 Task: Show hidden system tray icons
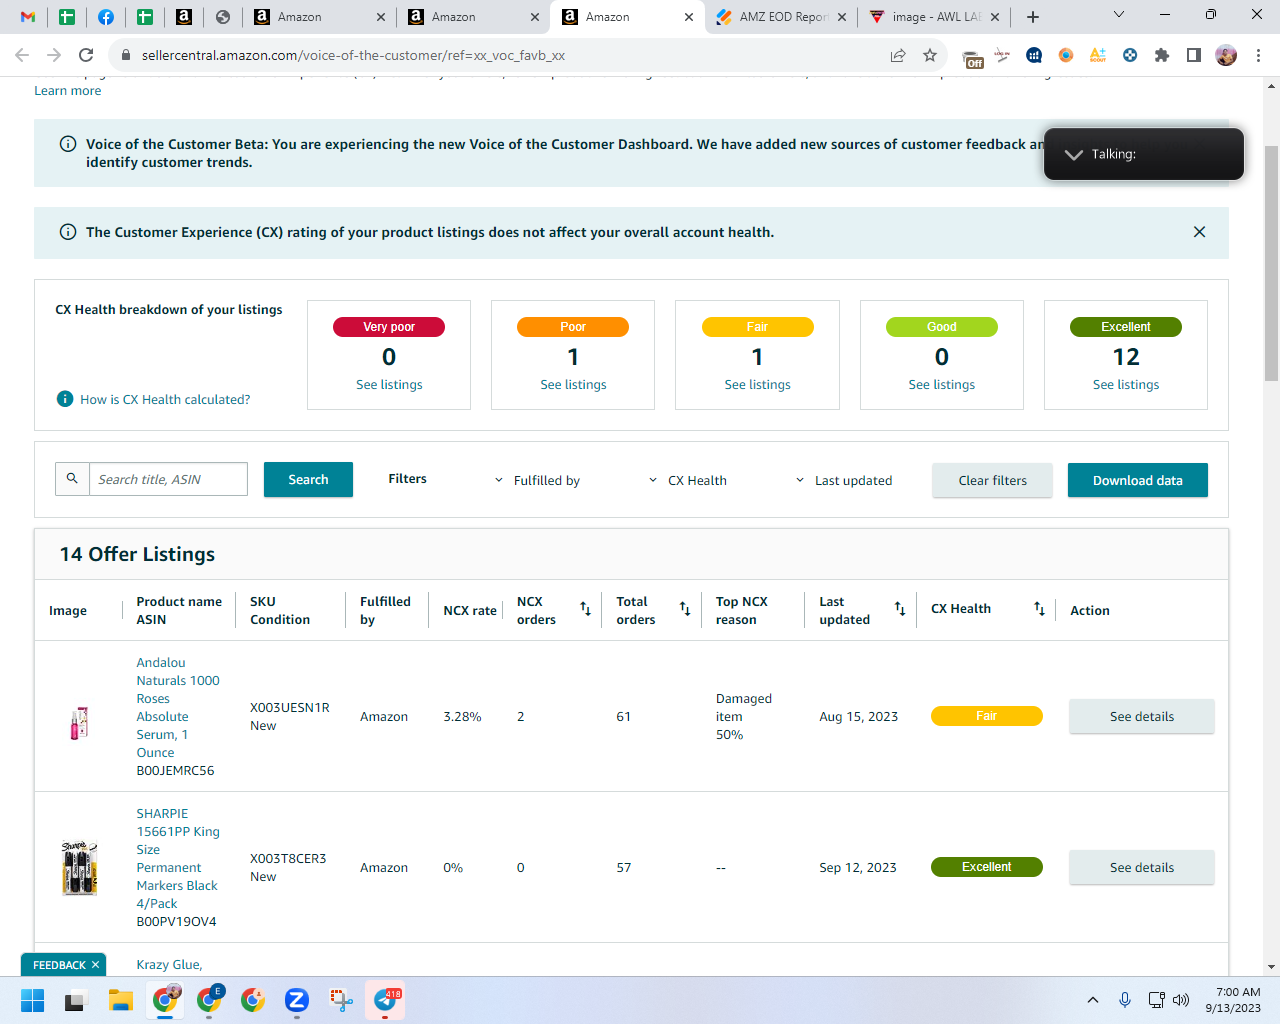click(1093, 1000)
